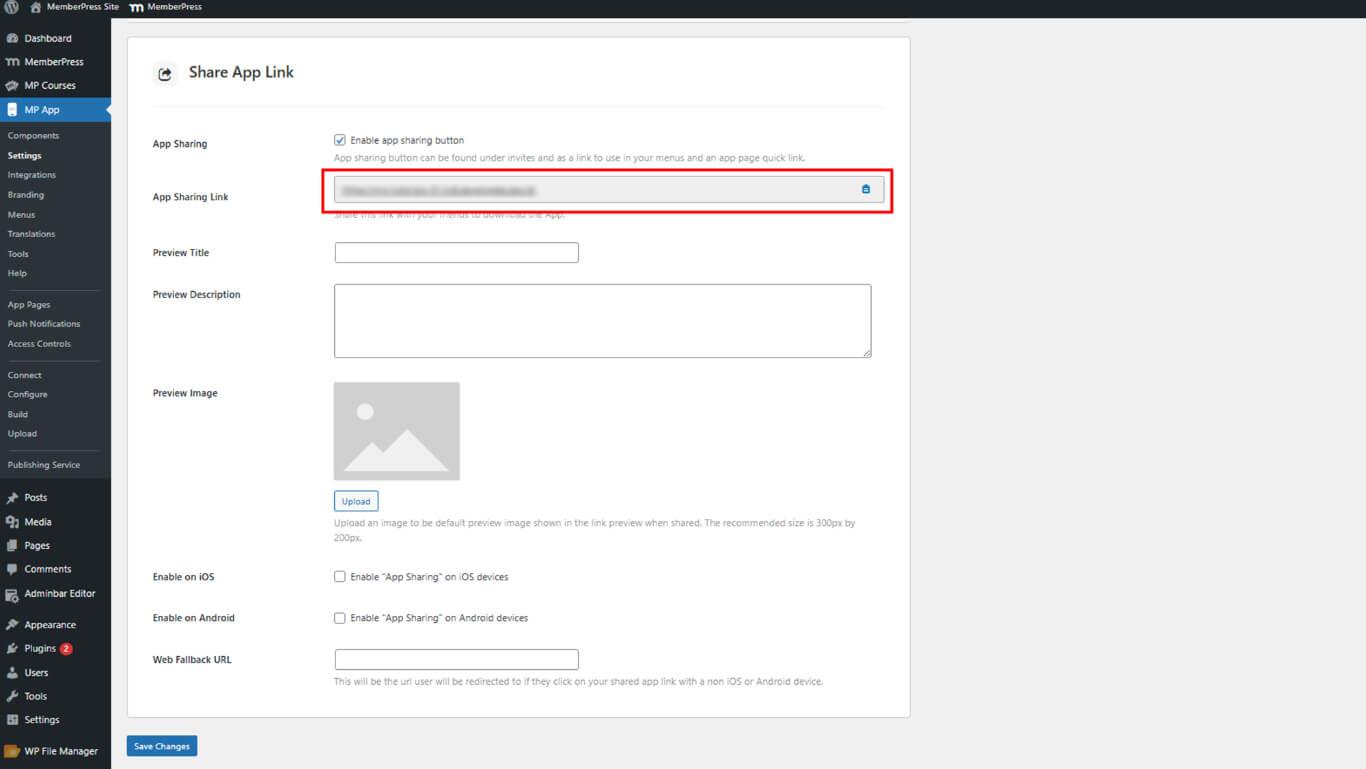
Task: Select the preview image placeholder thumbnail
Action: click(397, 431)
